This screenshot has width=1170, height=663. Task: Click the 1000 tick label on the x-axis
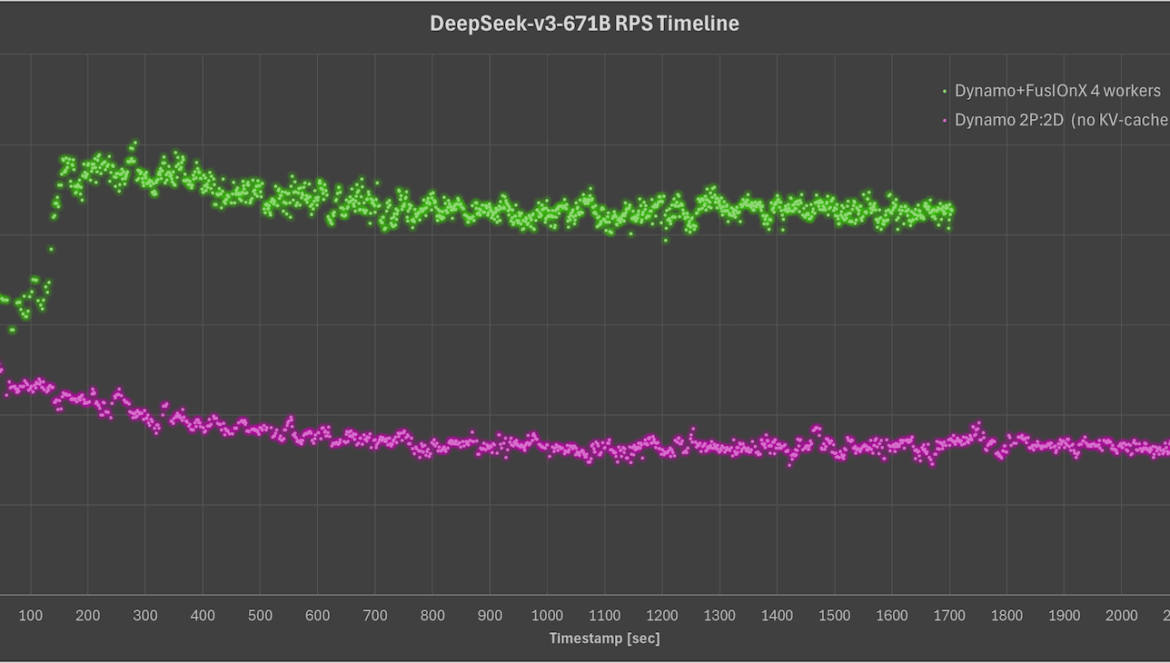point(547,615)
